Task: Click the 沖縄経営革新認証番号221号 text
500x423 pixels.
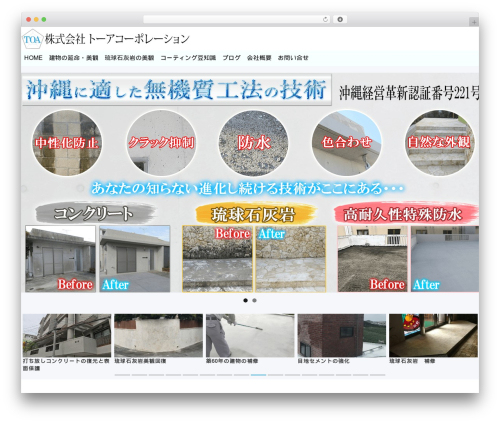Action: [409, 93]
